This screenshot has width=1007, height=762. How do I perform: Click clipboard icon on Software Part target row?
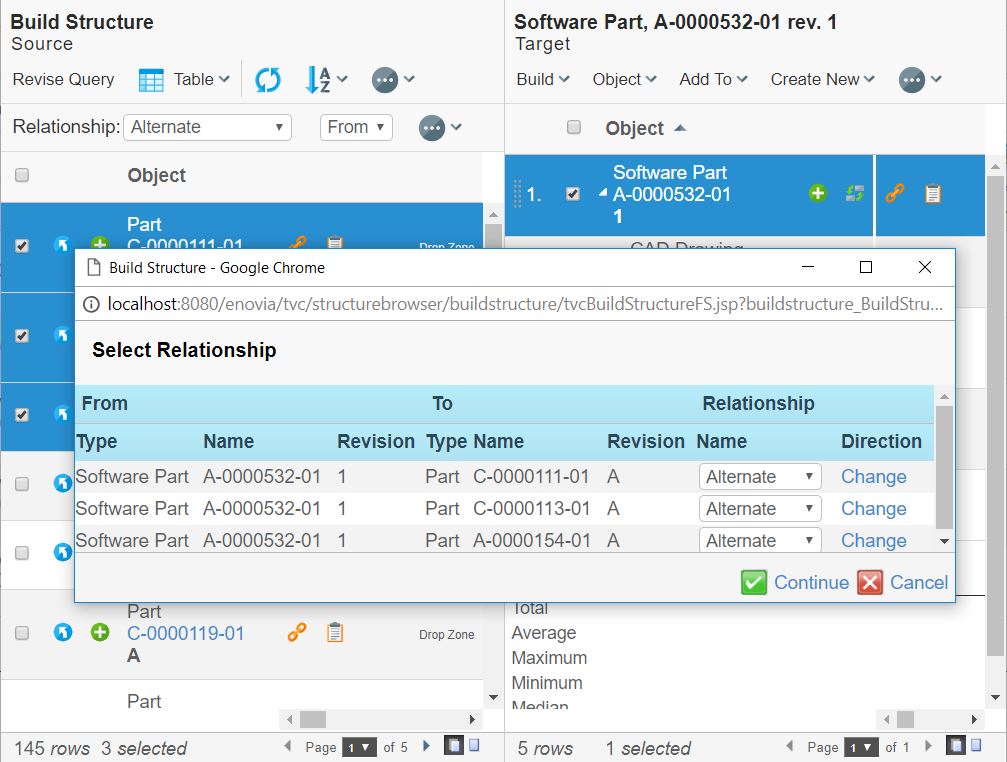pos(933,194)
